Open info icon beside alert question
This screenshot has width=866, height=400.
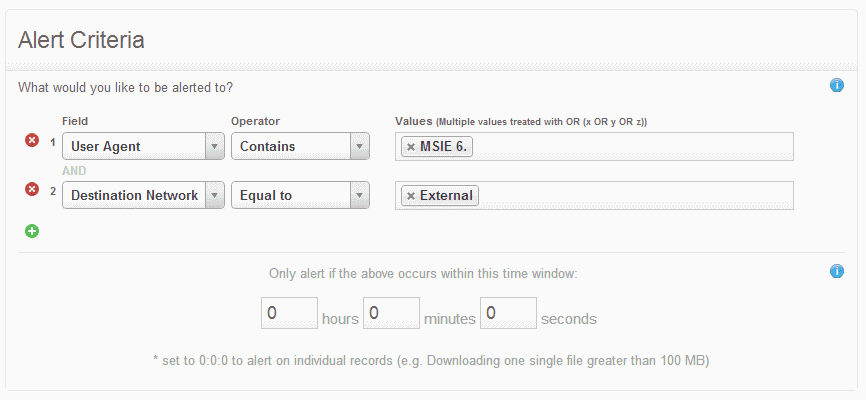(837, 85)
